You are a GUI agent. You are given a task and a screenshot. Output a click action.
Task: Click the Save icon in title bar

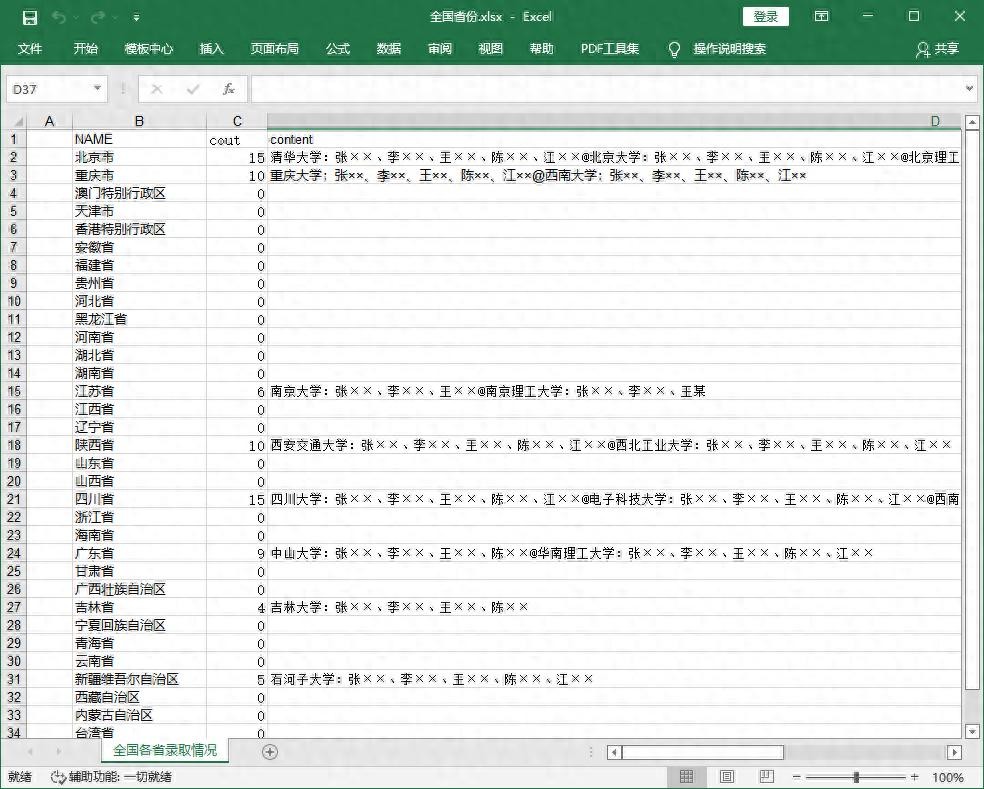30,17
